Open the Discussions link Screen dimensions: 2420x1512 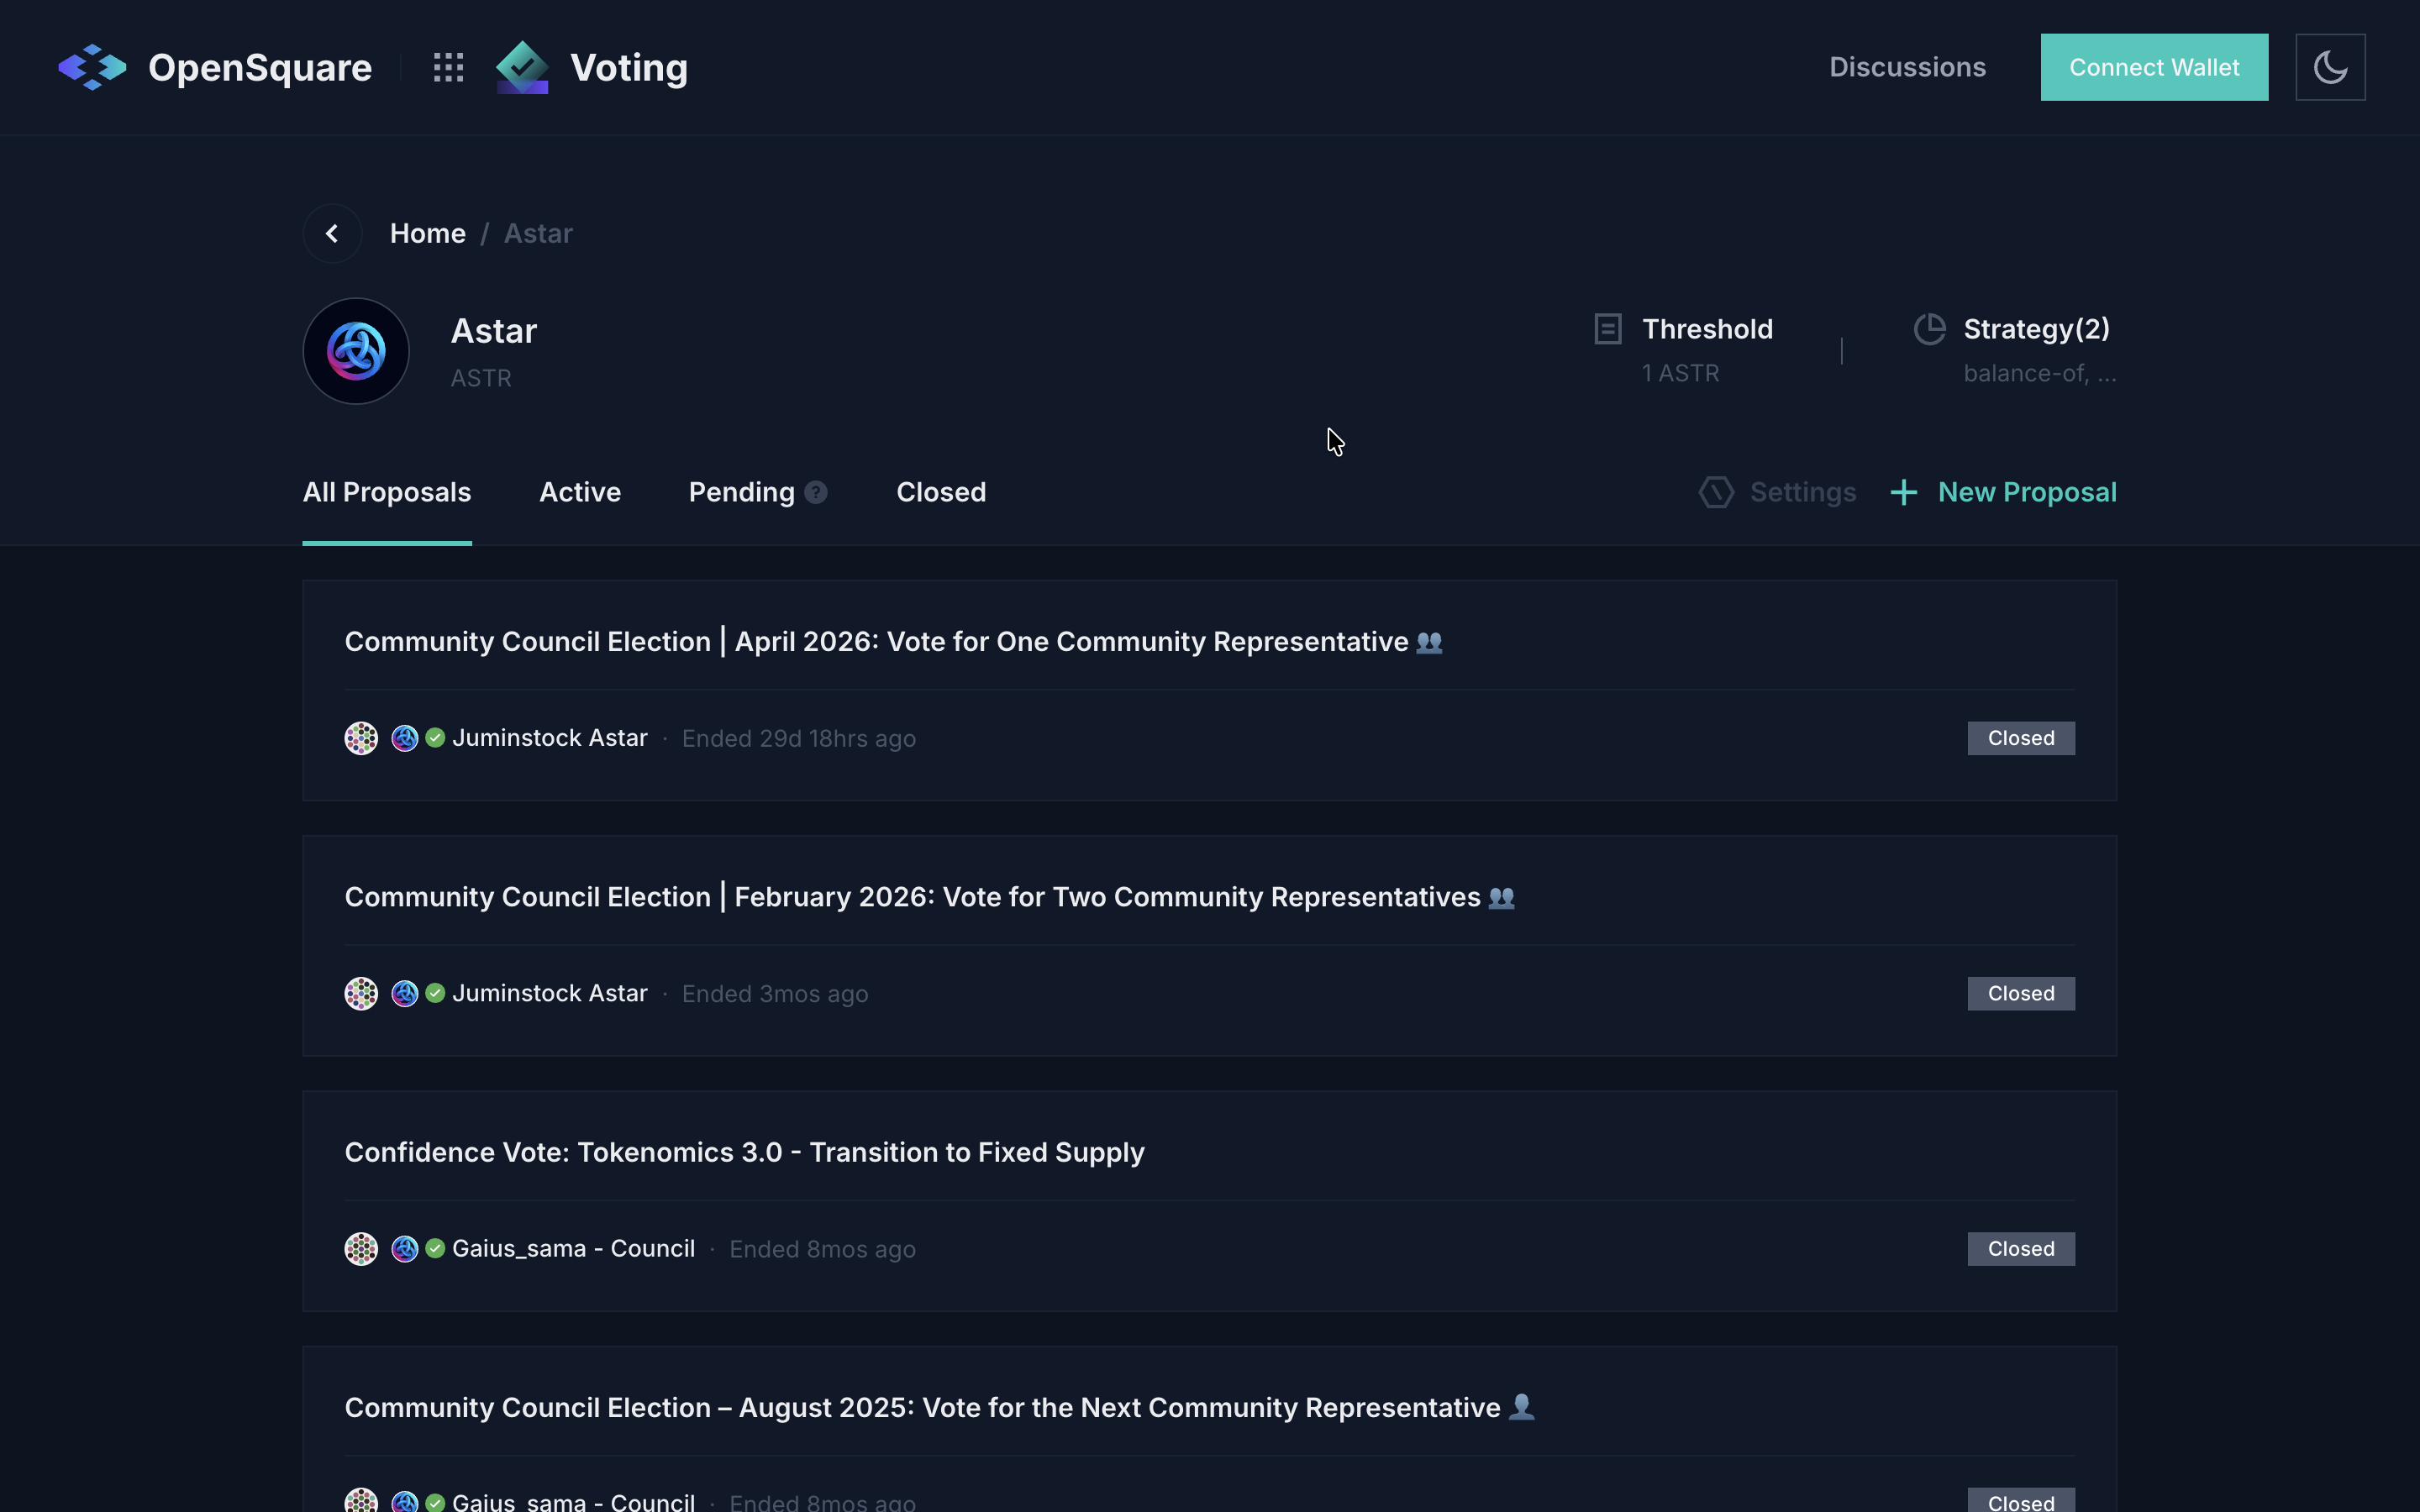click(x=1907, y=67)
